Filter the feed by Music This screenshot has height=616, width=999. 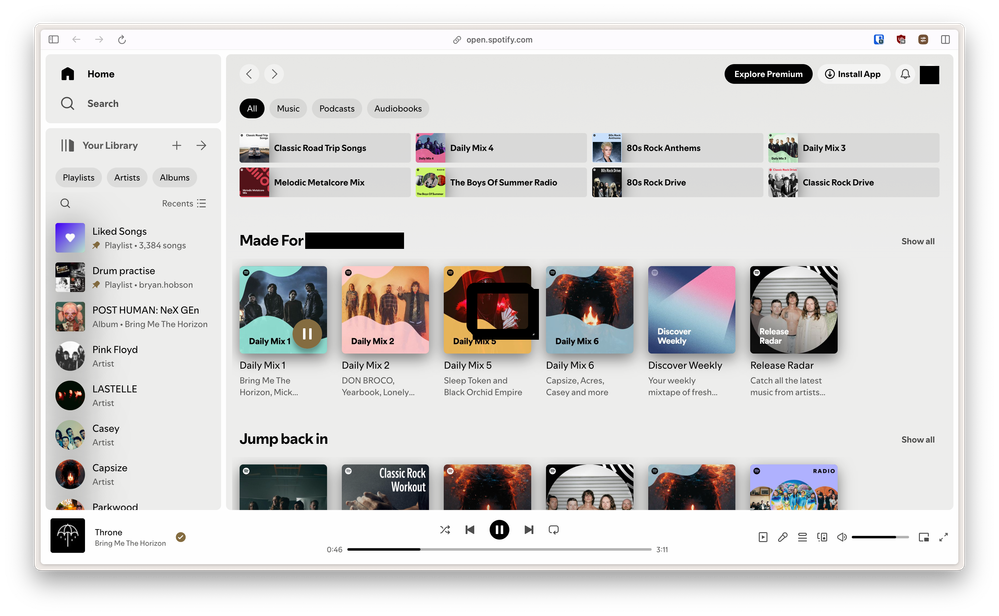[x=288, y=108]
